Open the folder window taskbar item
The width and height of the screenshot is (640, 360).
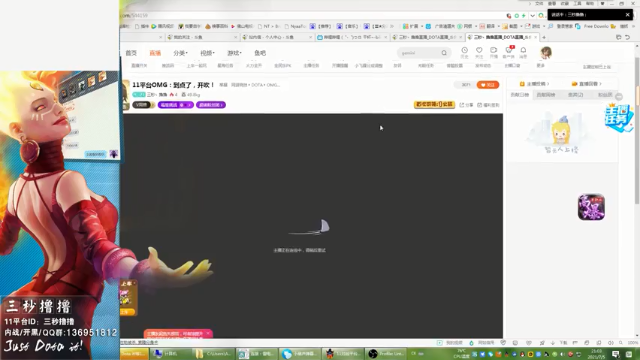tap(213, 354)
